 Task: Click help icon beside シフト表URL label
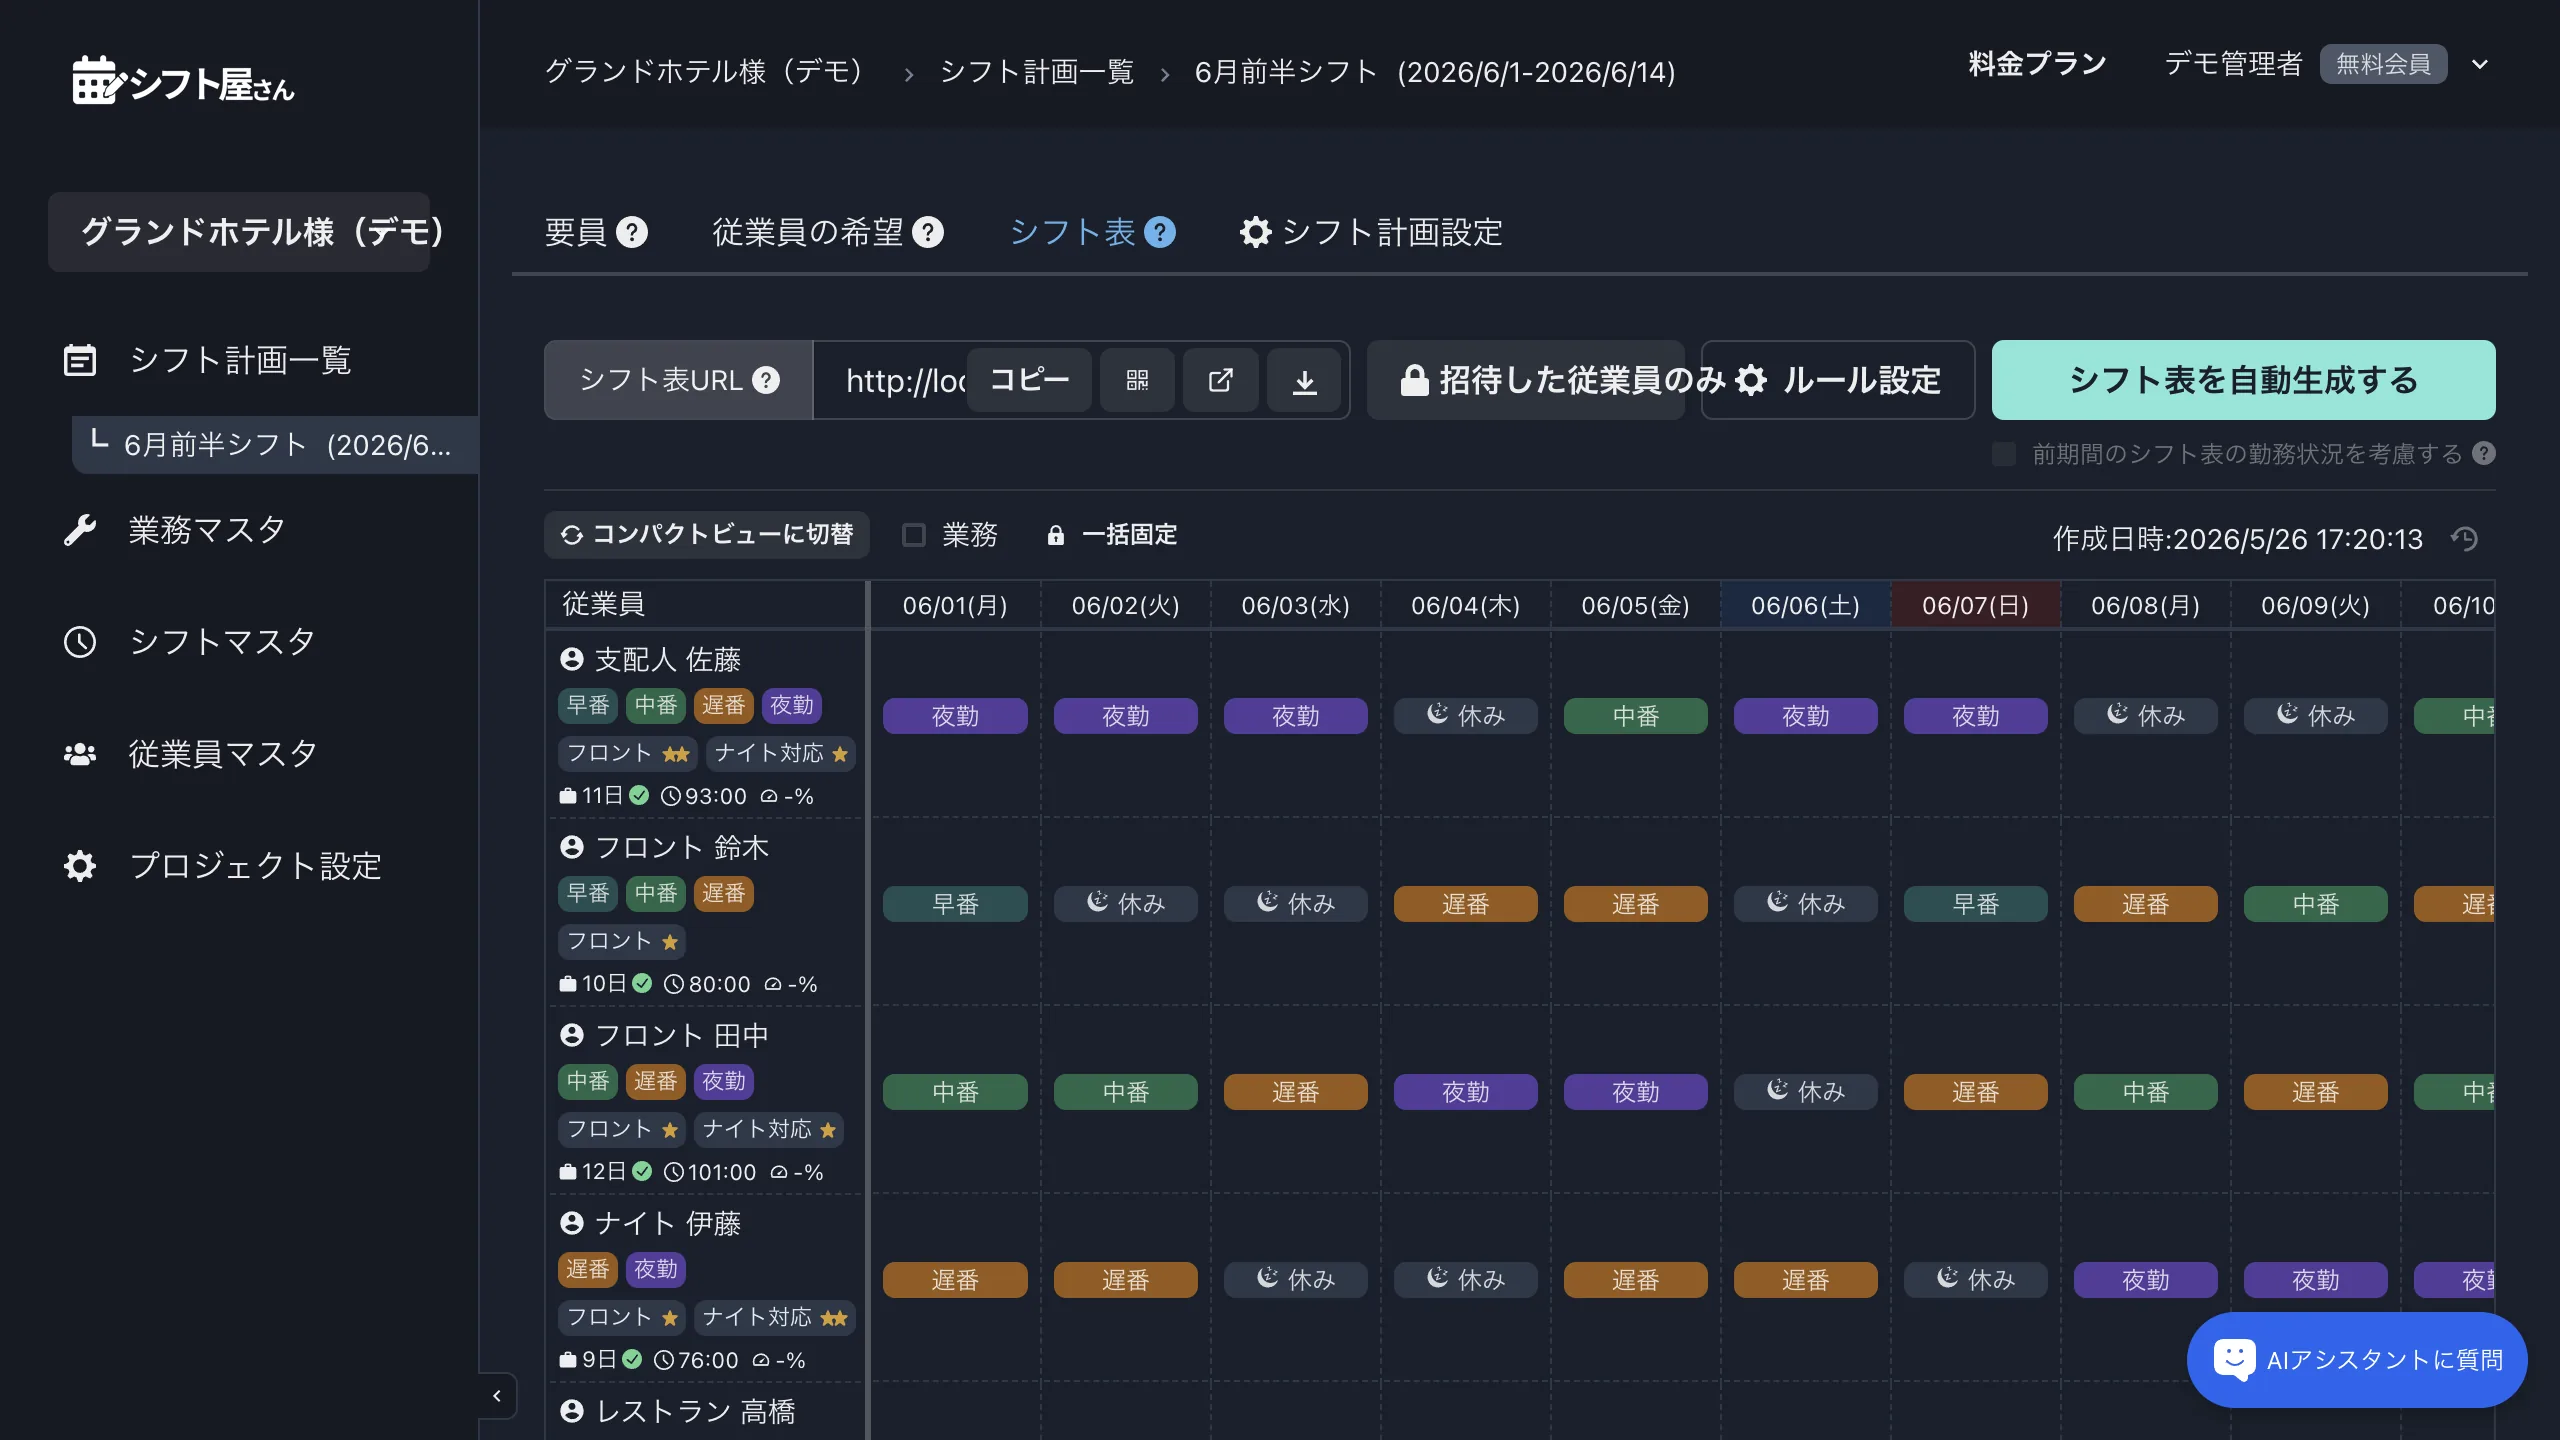tap(766, 380)
